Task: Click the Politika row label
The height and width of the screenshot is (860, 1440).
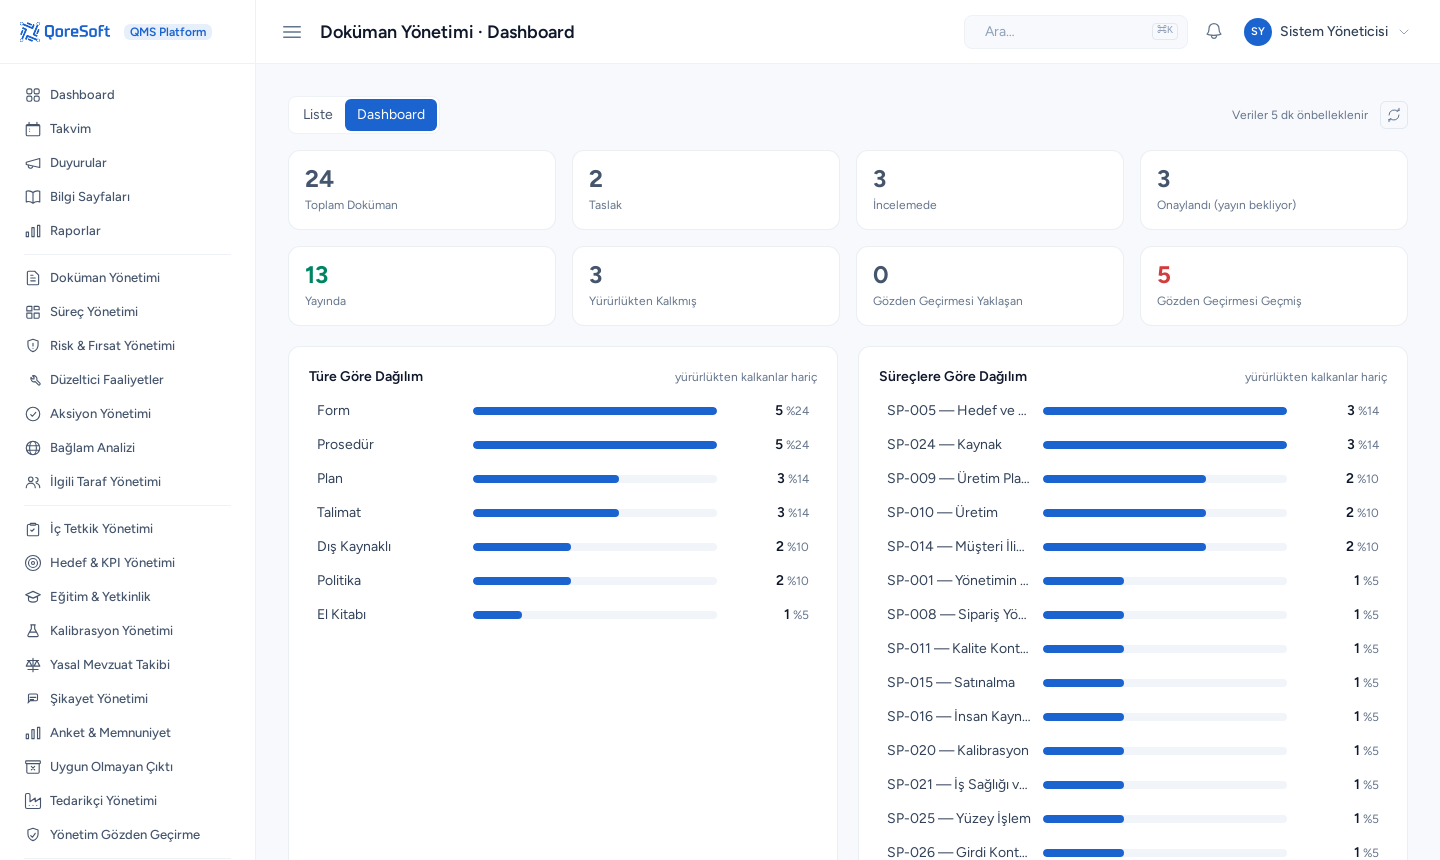Action: [x=339, y=581]
